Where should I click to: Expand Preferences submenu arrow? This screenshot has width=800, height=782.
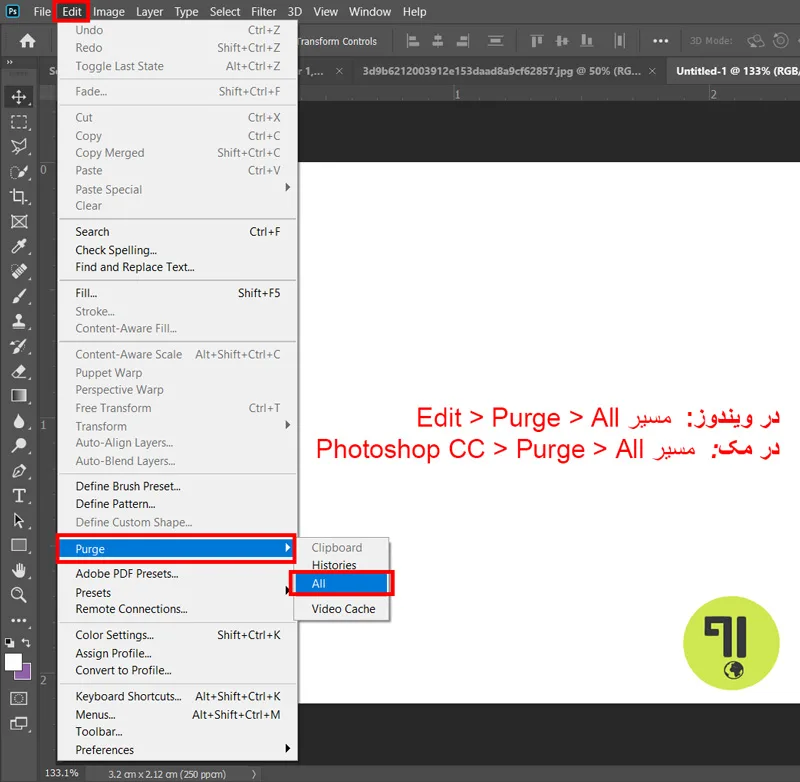click(288, 748)
